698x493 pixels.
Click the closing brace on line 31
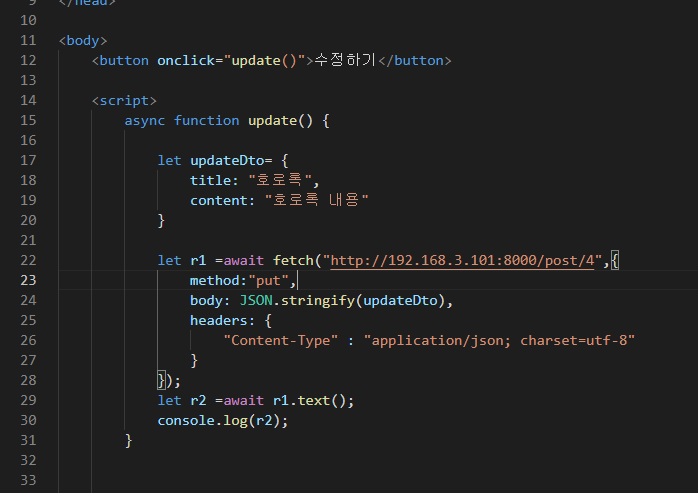(x=129, y=440)
